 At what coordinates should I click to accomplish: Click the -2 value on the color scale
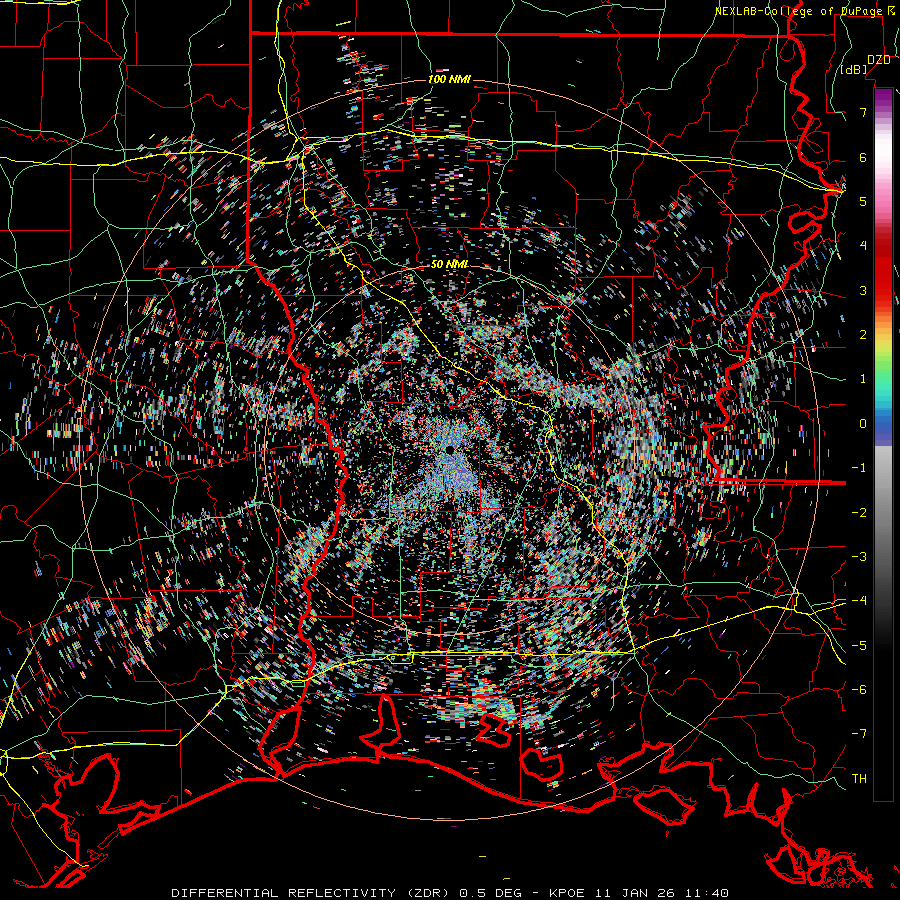(859, 512)
